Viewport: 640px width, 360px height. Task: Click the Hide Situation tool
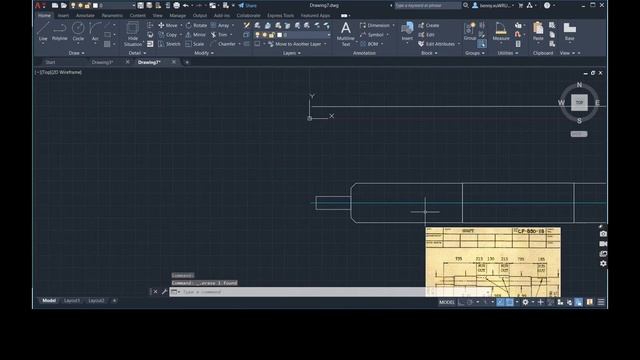133,34
